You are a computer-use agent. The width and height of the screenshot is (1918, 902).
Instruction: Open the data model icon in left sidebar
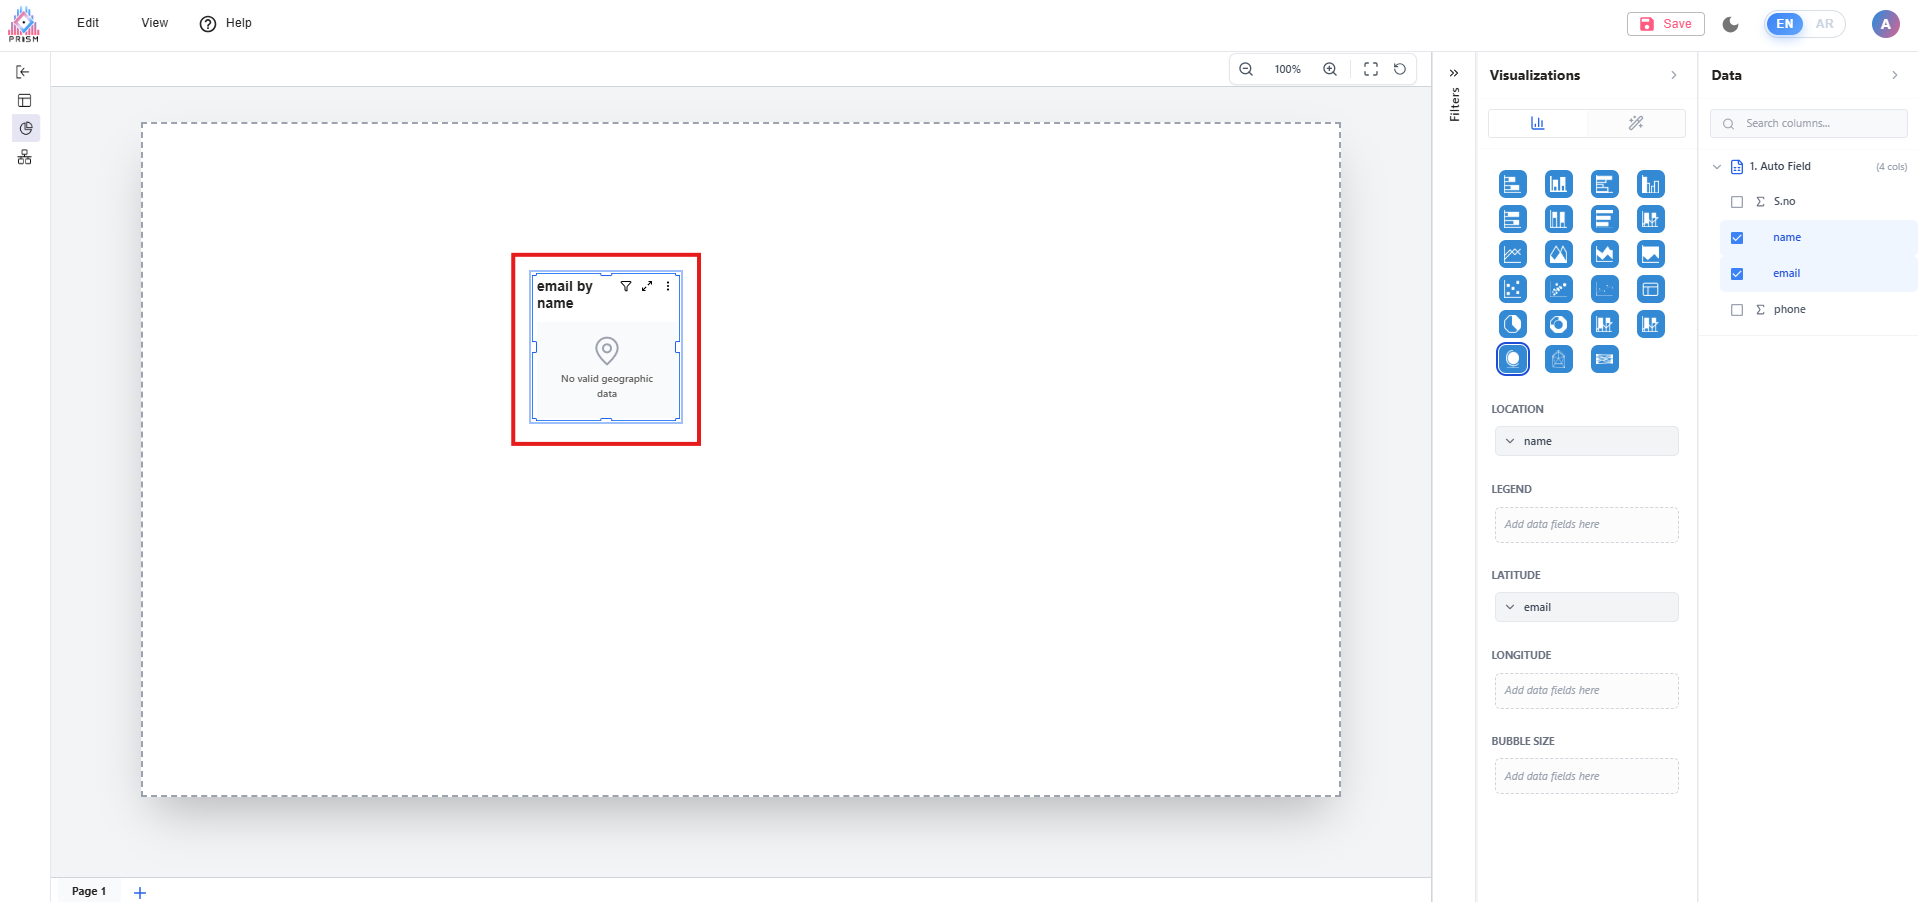(25, 157)
